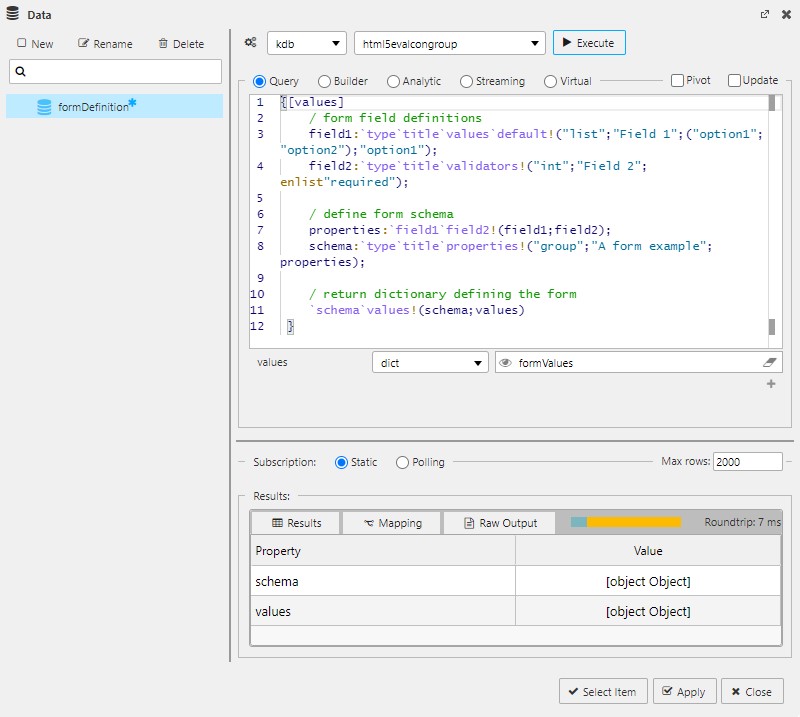Click the pop-out window icon in title bar

765,15
